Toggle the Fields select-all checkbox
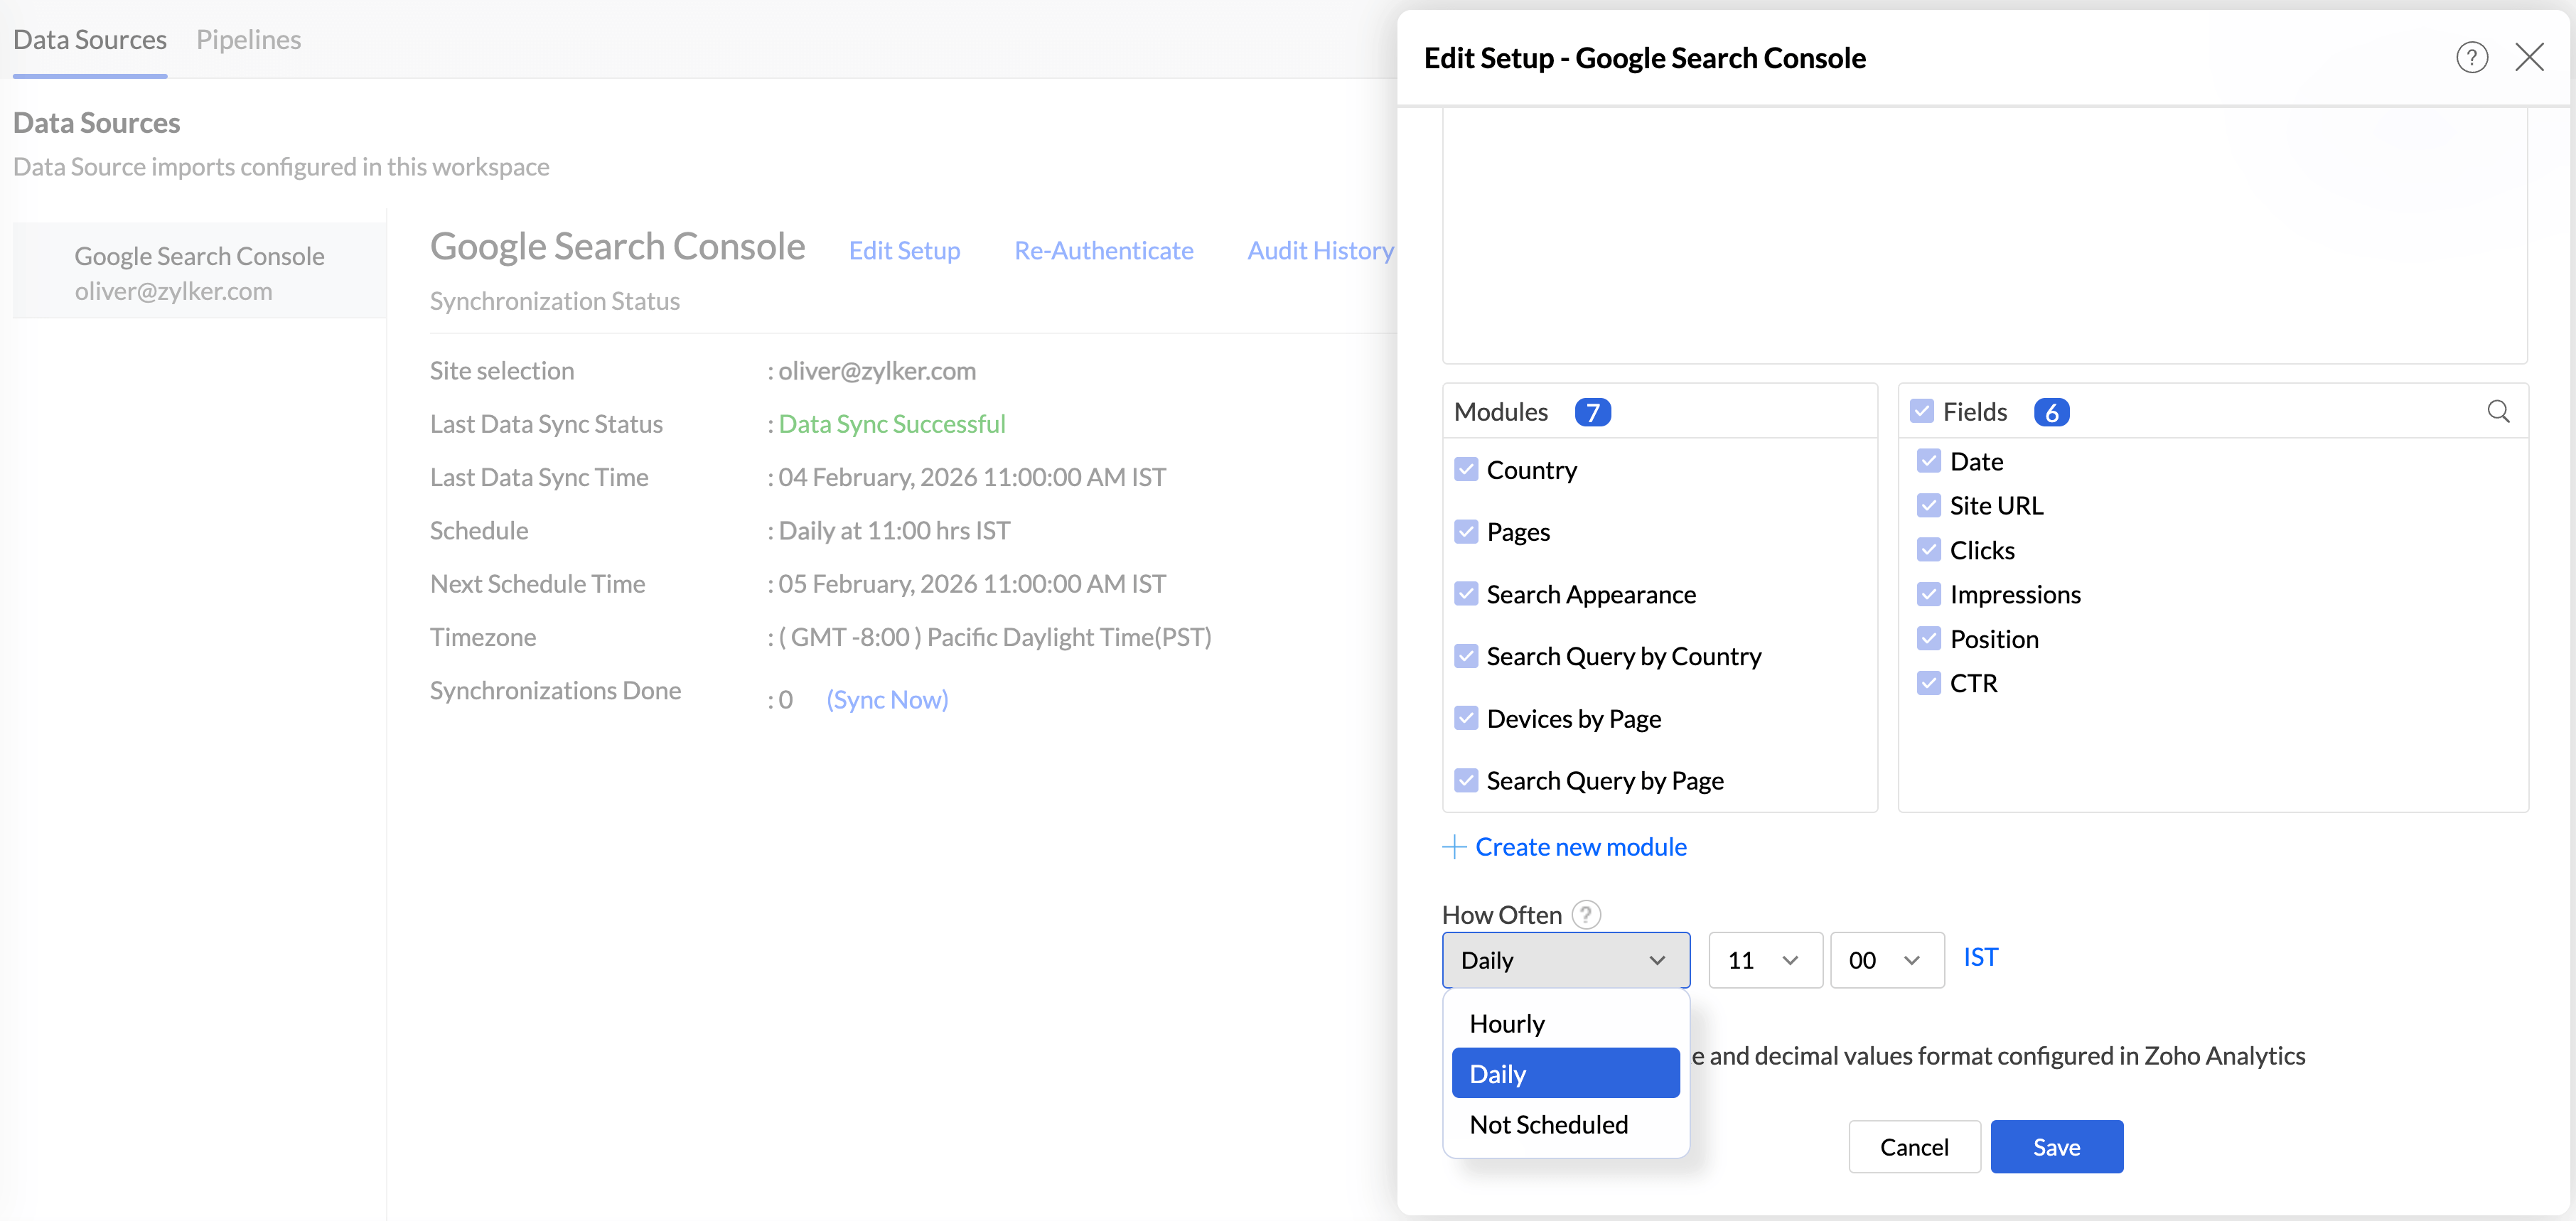The image size is (2576, 1221). (1924, 411)
